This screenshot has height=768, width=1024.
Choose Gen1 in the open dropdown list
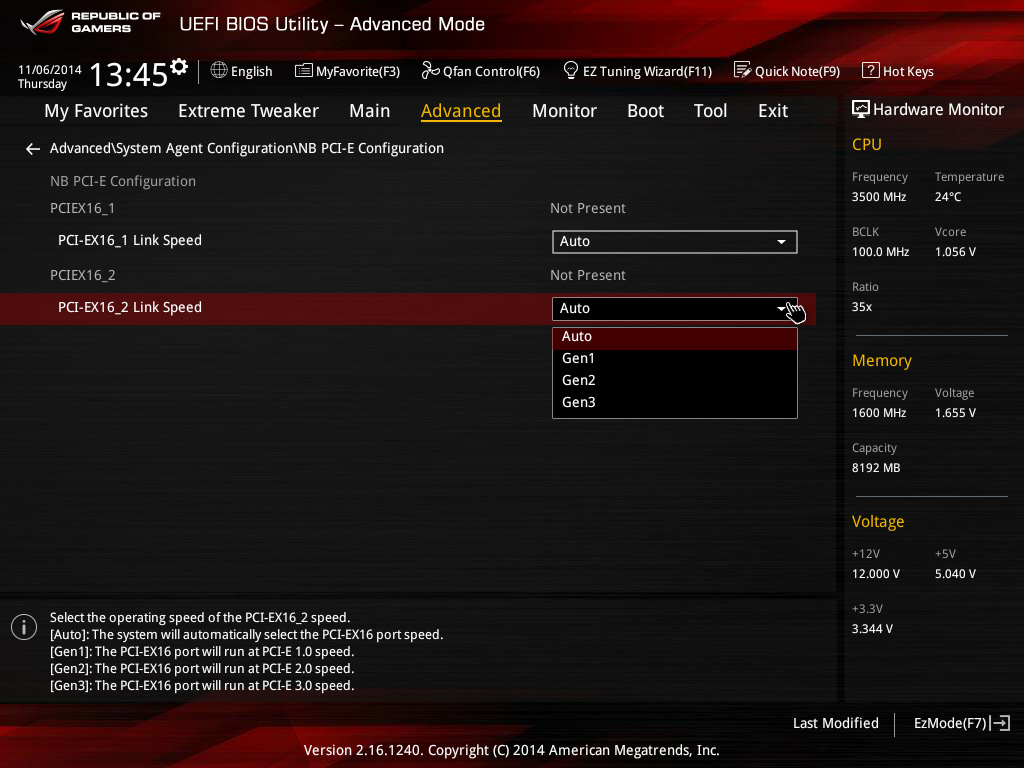[579, 358]
